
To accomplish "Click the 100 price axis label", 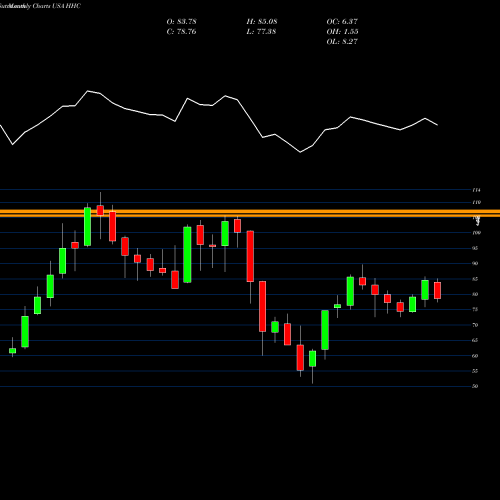I will 476,233.
